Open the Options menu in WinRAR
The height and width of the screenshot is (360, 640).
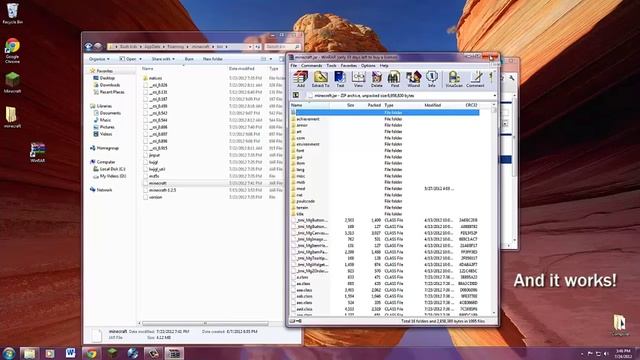tap(368, 66)
